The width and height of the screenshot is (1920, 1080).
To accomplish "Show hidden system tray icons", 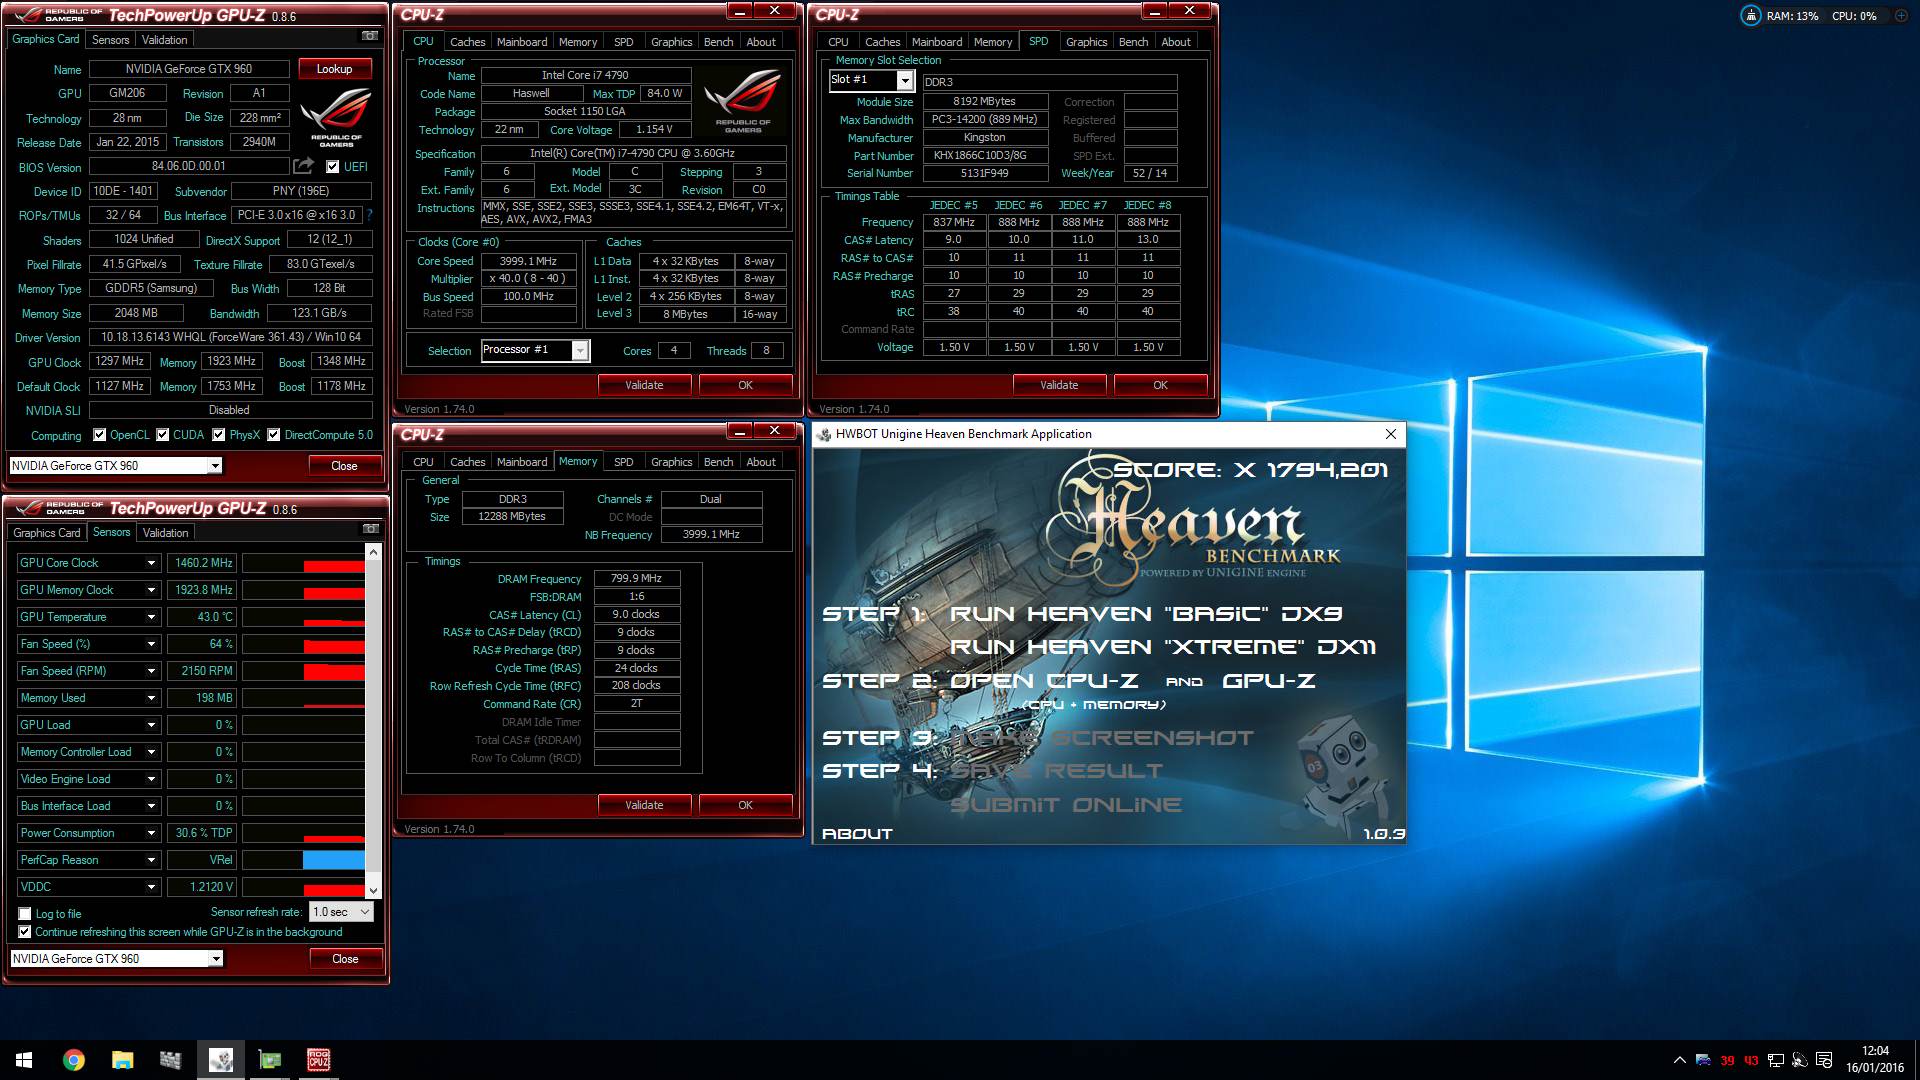I will tap(1679, 1060).
